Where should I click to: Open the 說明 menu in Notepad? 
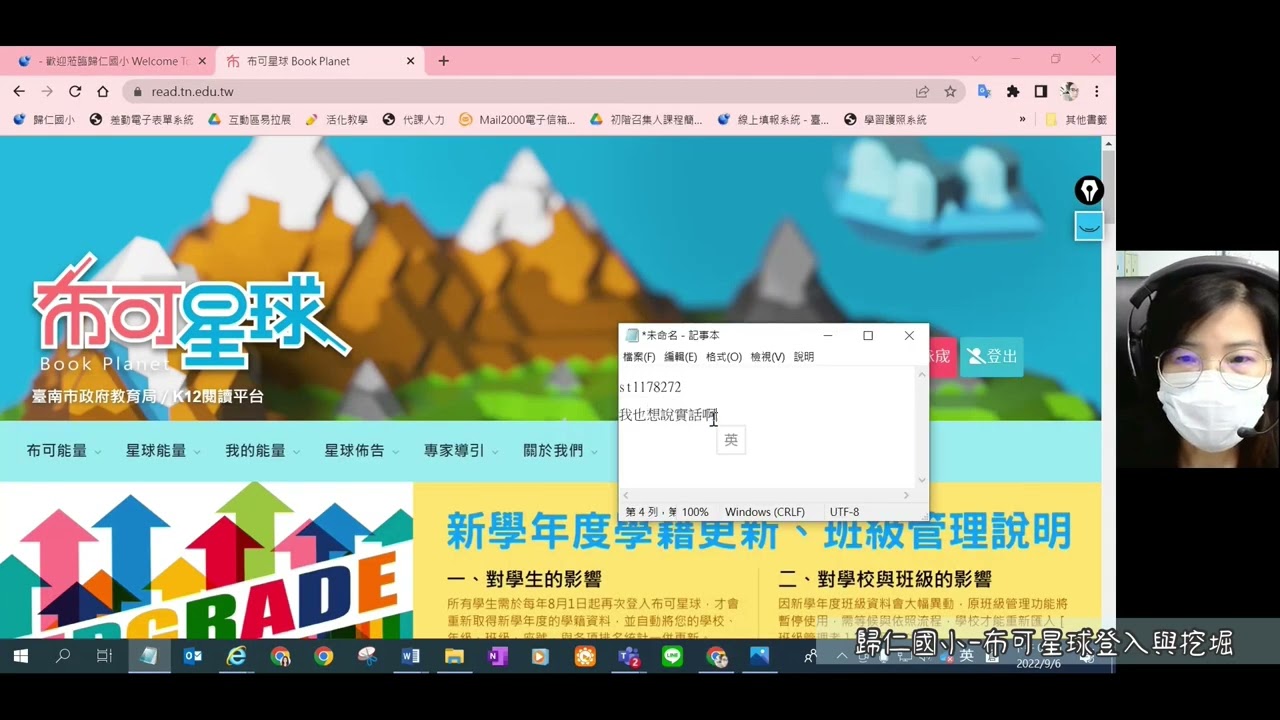[x=804, y=357]
